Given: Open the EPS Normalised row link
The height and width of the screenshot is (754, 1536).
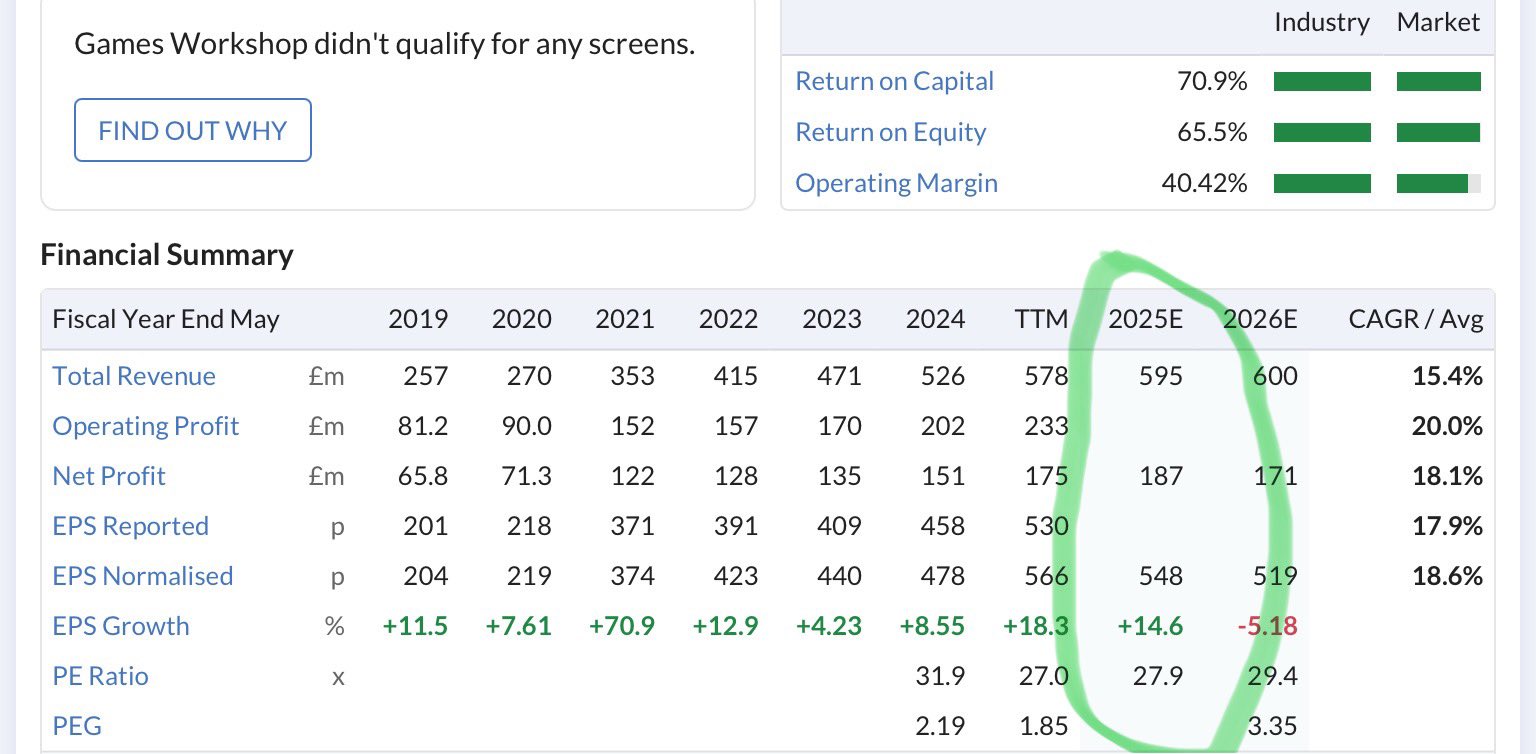Looking at the screenshot, I should (x=142, y=576).
